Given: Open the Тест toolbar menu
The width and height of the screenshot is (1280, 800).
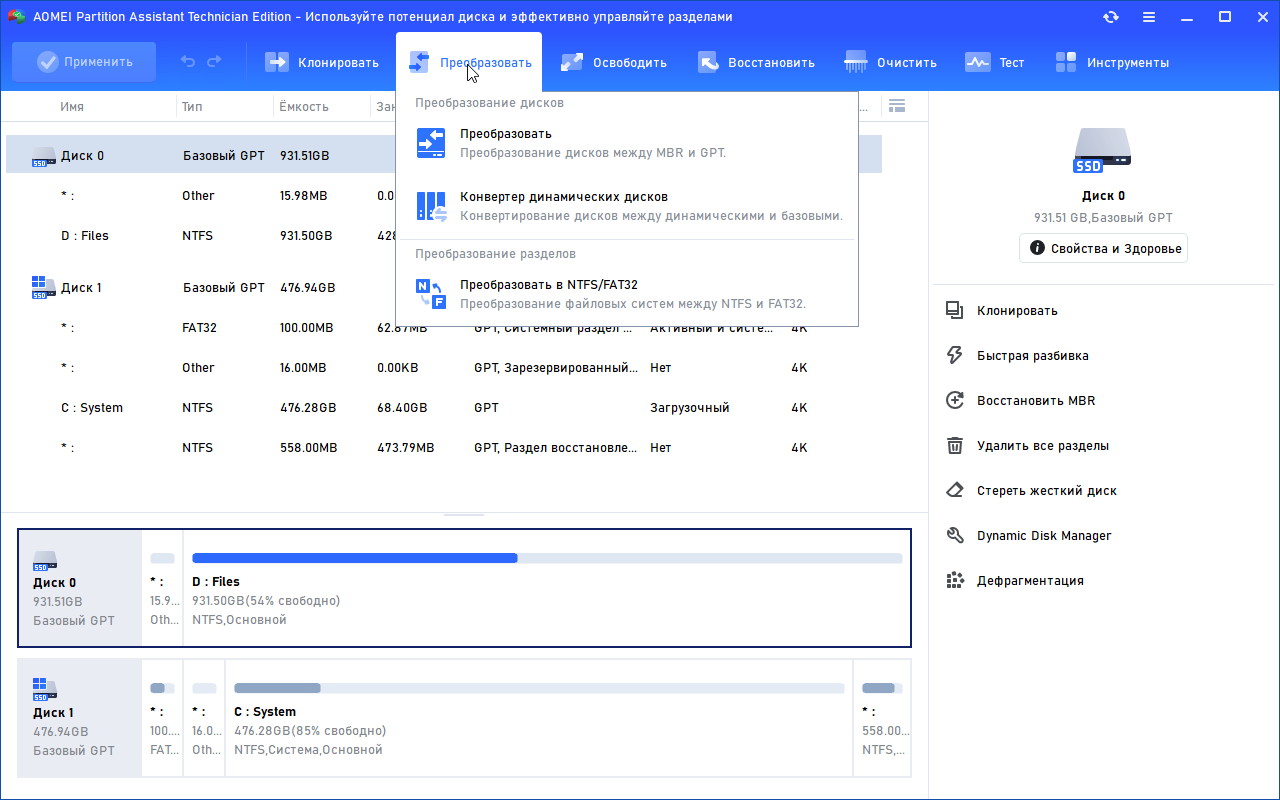Looking at the screenshot, I should click(995, 62).
